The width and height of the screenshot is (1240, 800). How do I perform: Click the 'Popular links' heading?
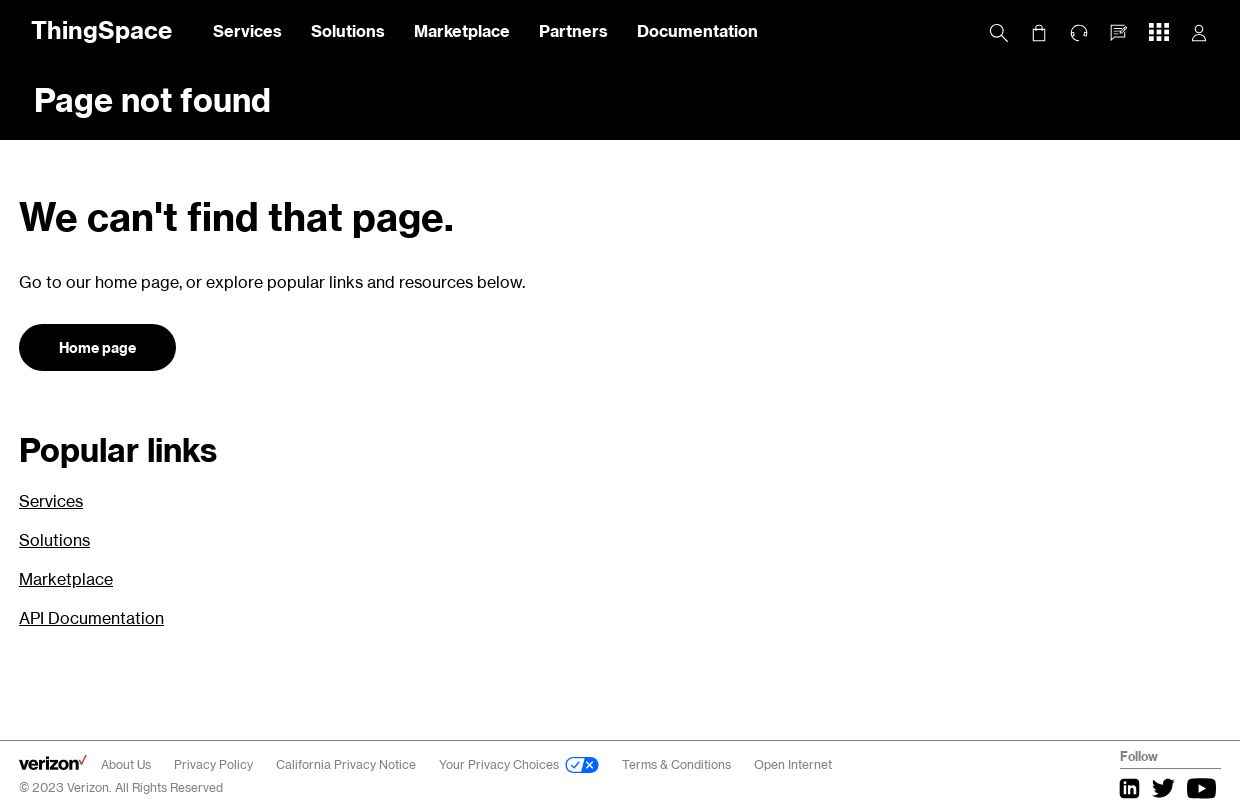click(118, 450)
